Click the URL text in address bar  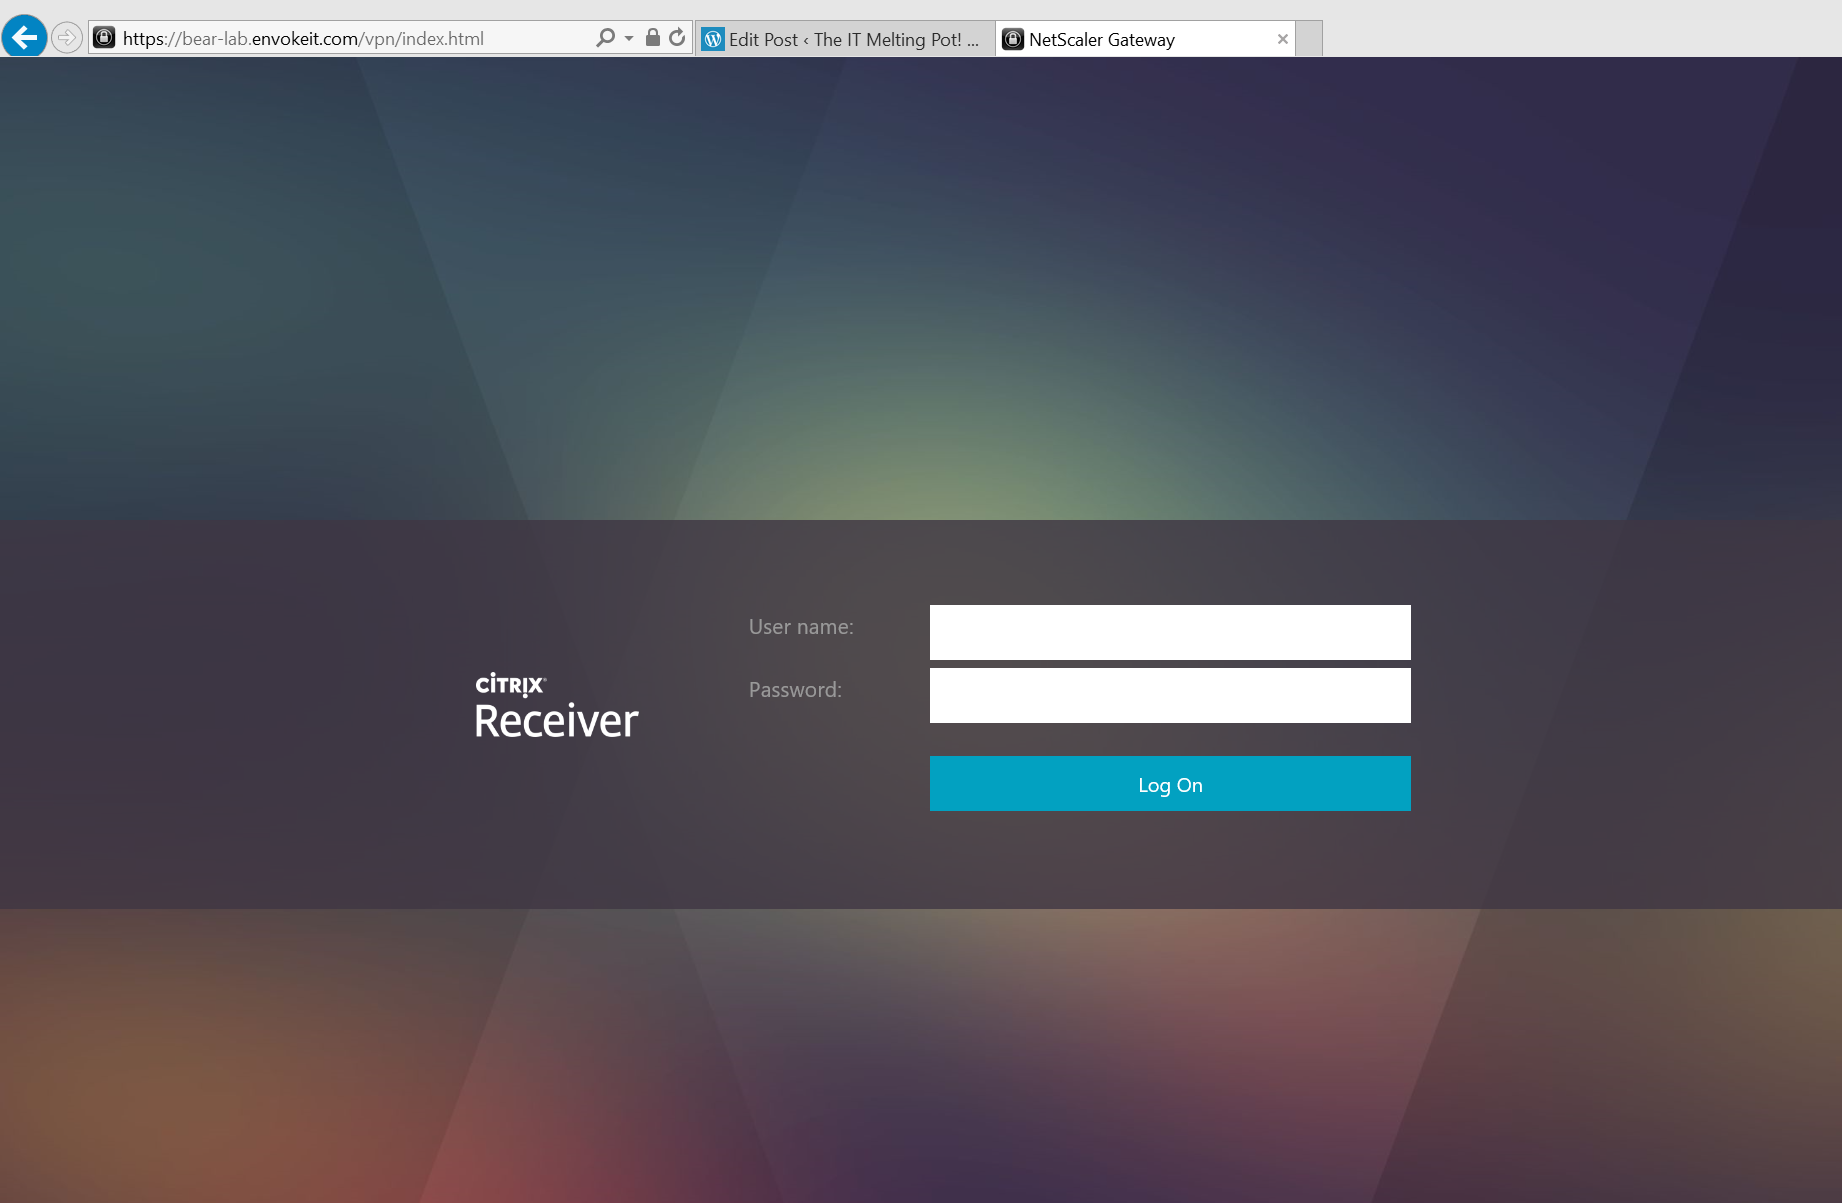point(303,38)
